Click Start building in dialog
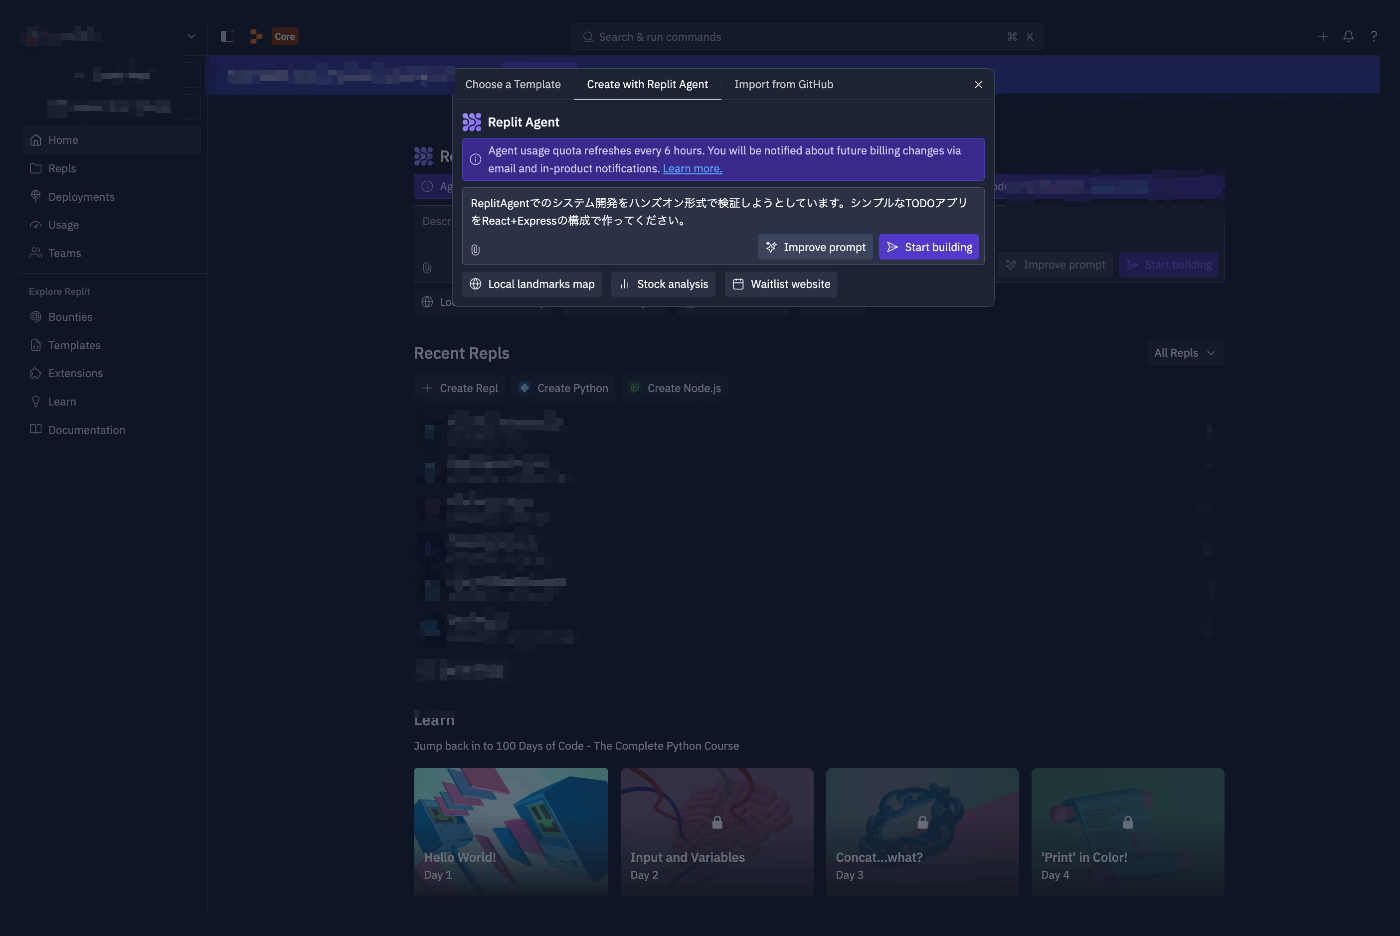Screen dimensions: 1400x936 [929, 247]
